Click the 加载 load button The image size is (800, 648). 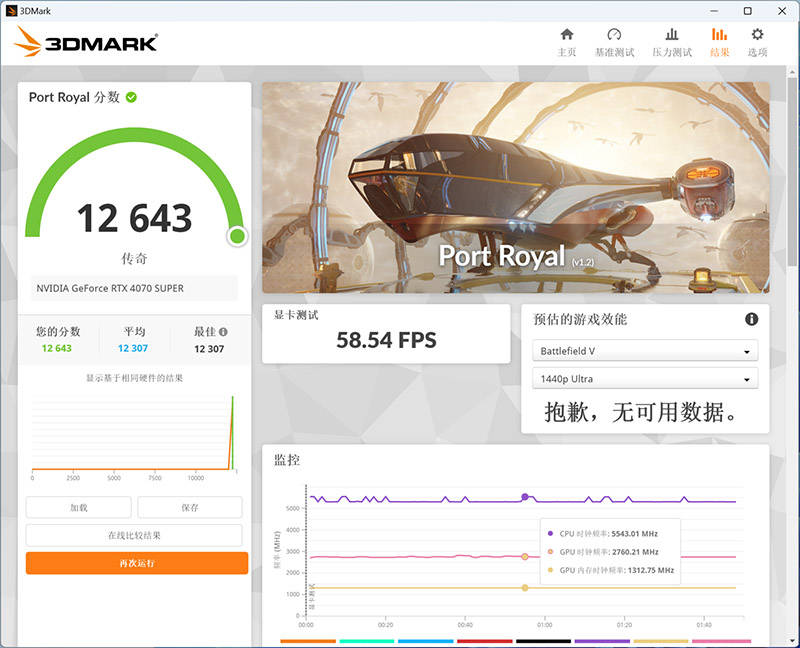click(79, 508)
